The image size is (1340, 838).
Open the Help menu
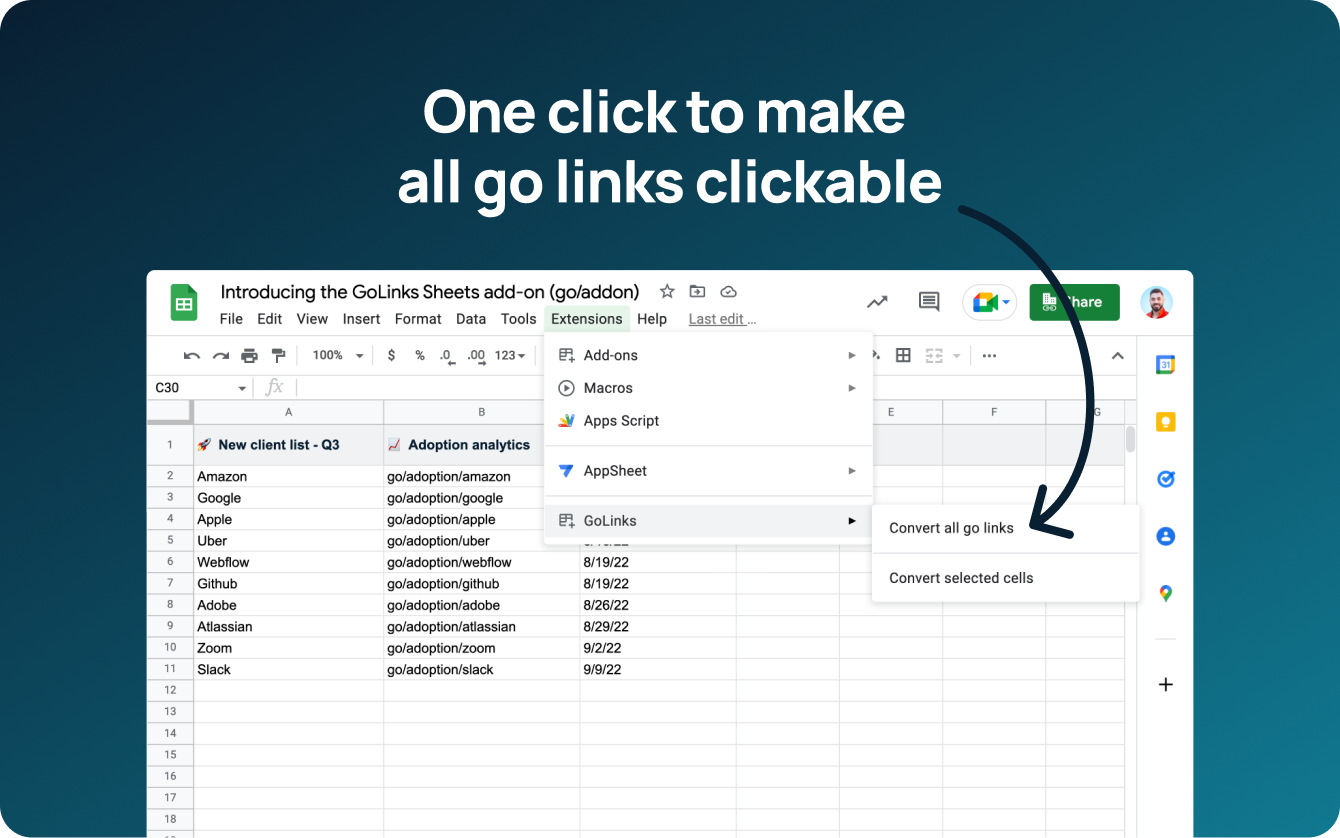[652, 319]
